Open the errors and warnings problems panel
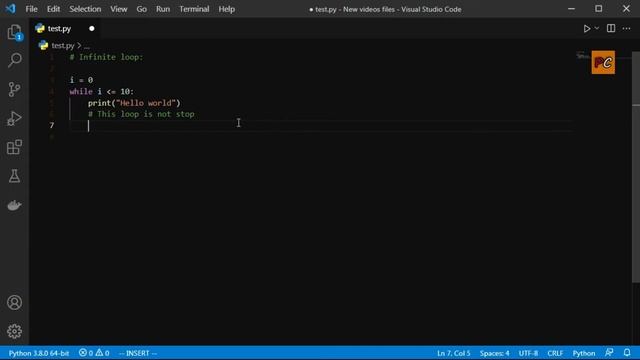640x360 pixels. tap(94, 353)
